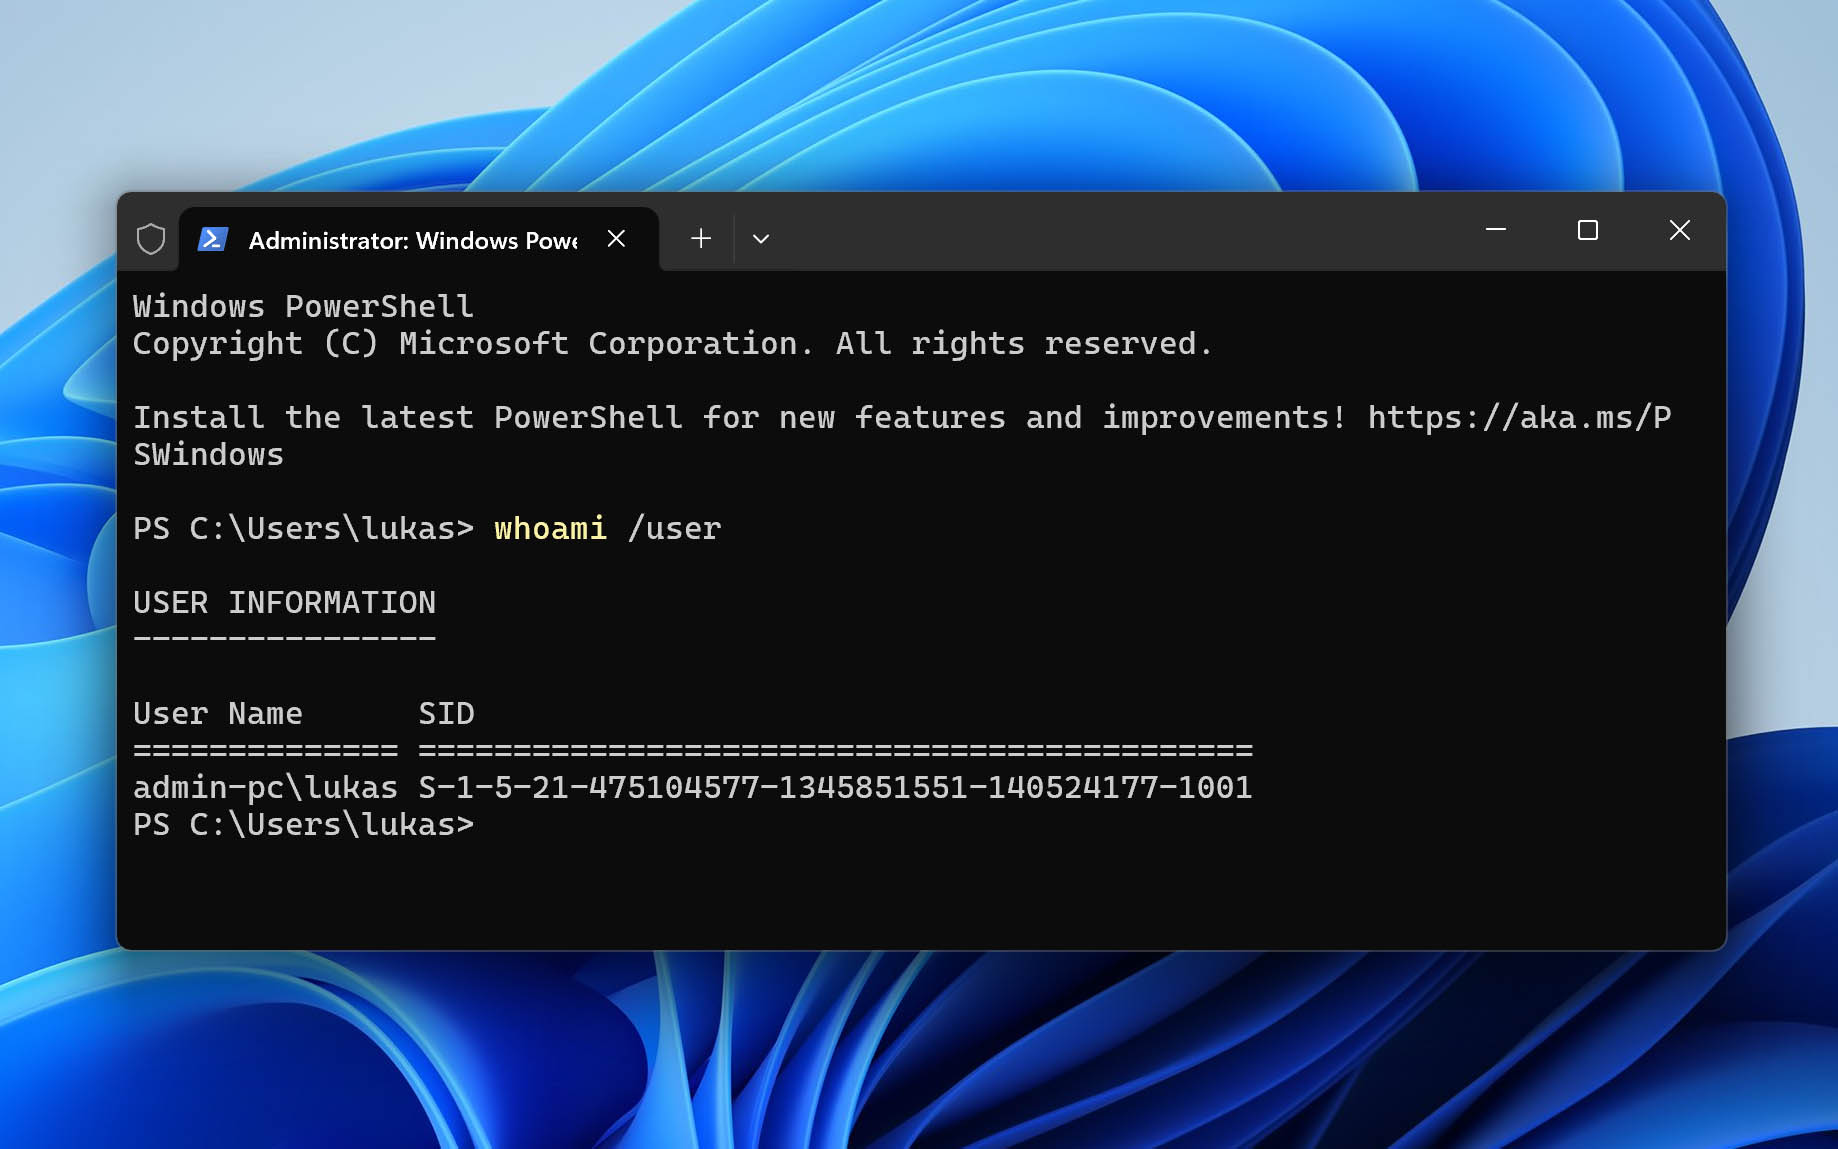Screen dimensions: 1838x1149
Task: Click the administrator shield icon in title bar
Action: (x=151, y=239)
